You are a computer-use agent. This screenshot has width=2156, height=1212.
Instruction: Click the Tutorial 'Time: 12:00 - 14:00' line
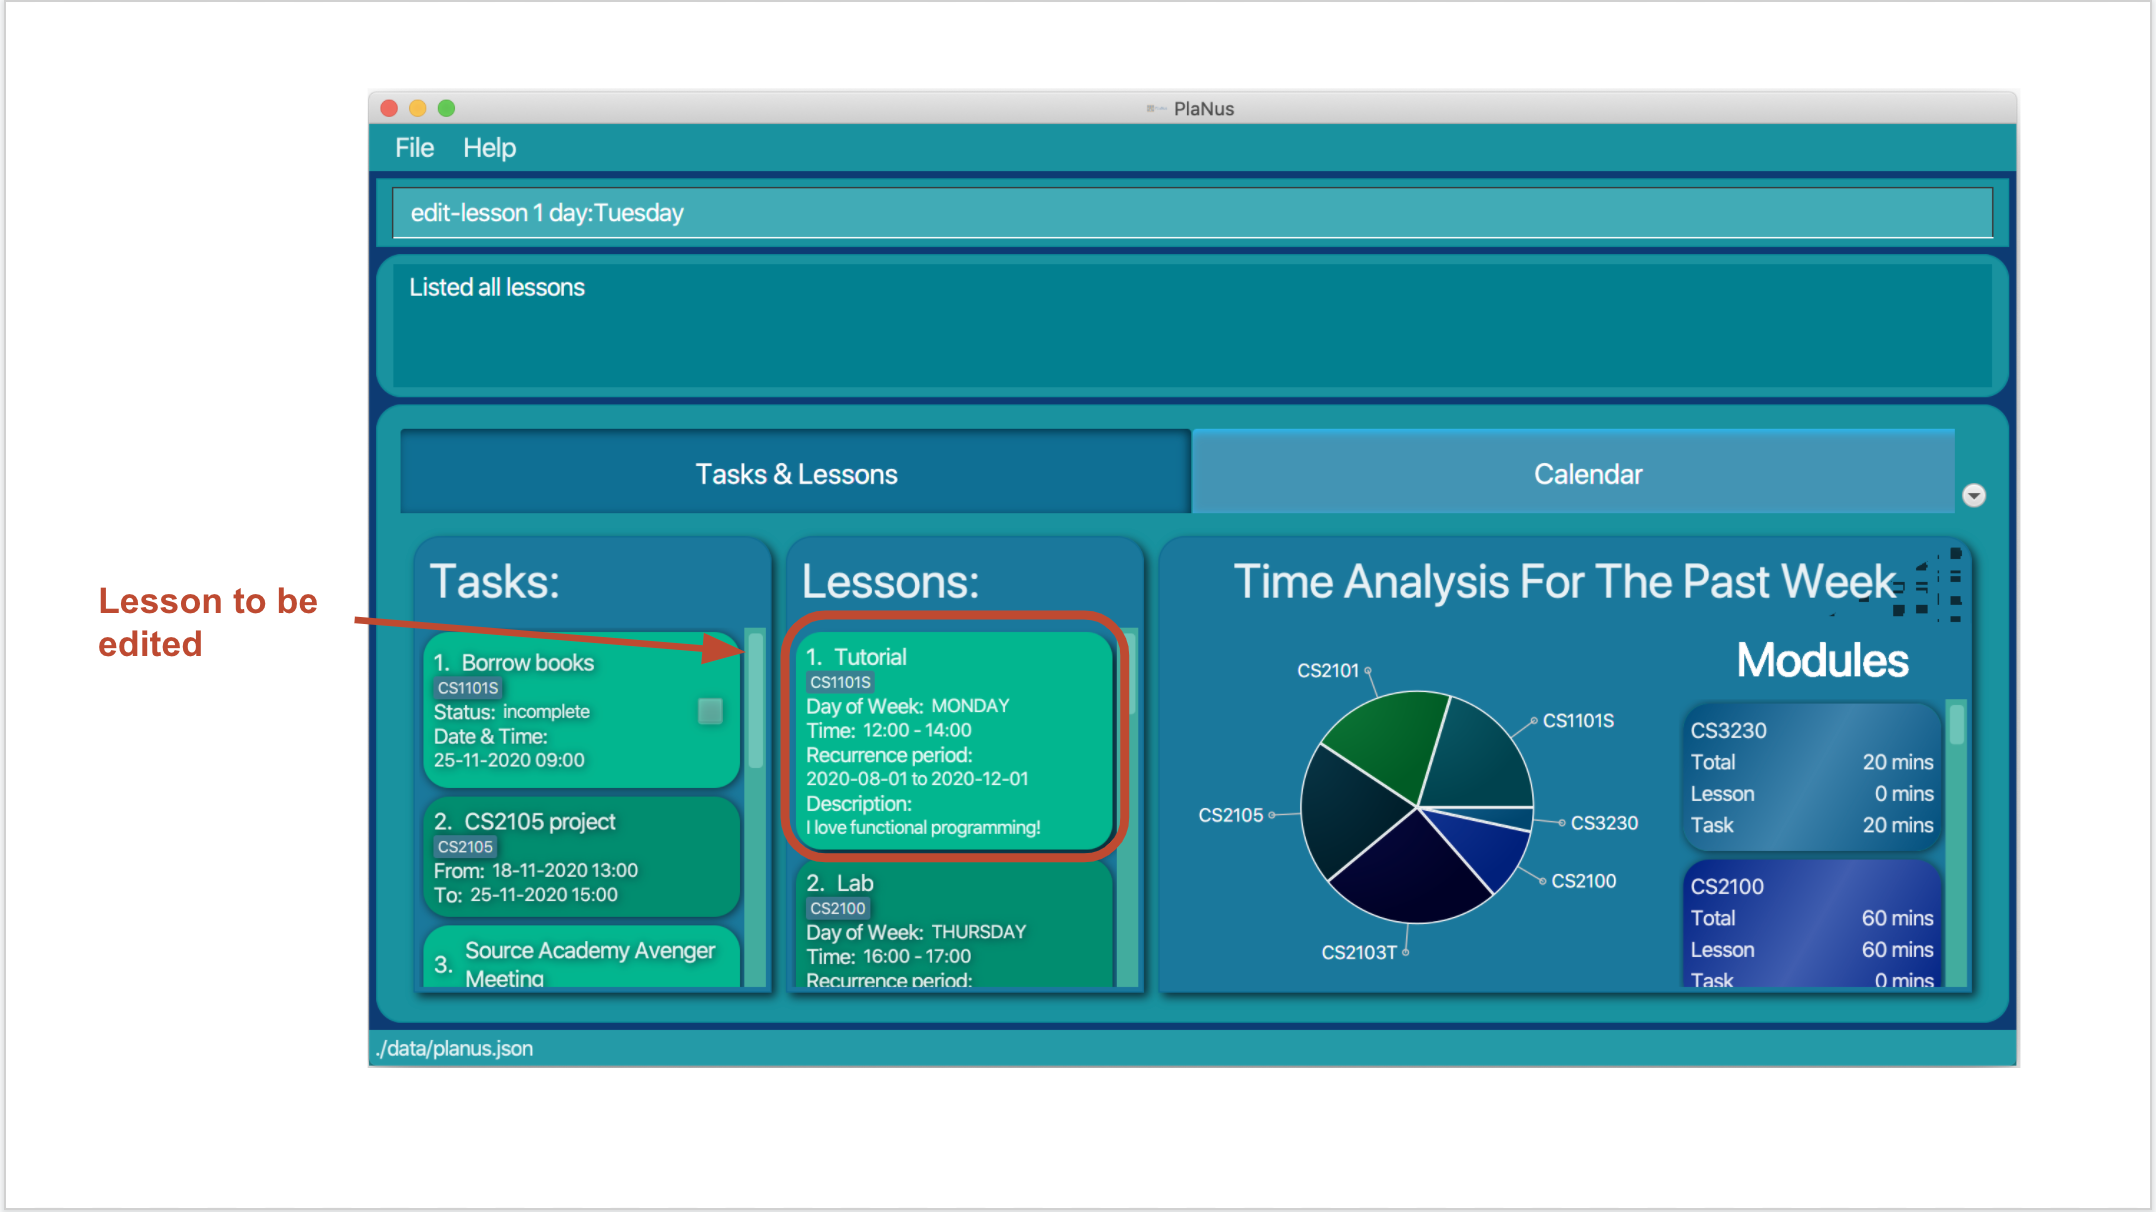[889, 731]
